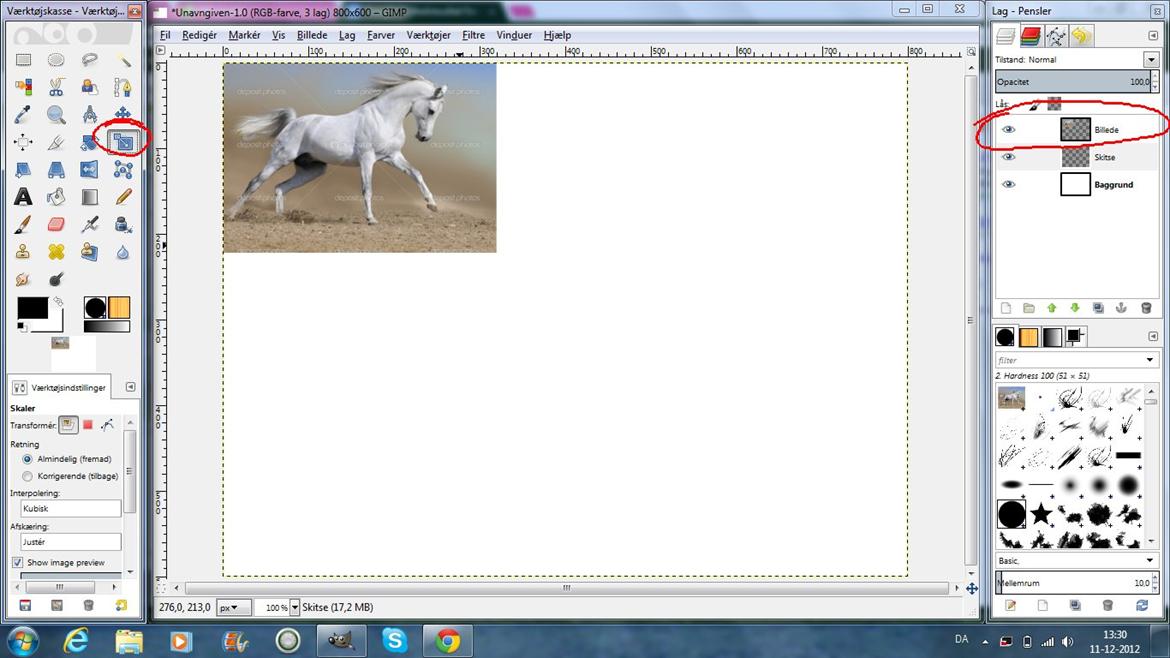Select the Scale tool in toolbox

click(x=123, y=142)
